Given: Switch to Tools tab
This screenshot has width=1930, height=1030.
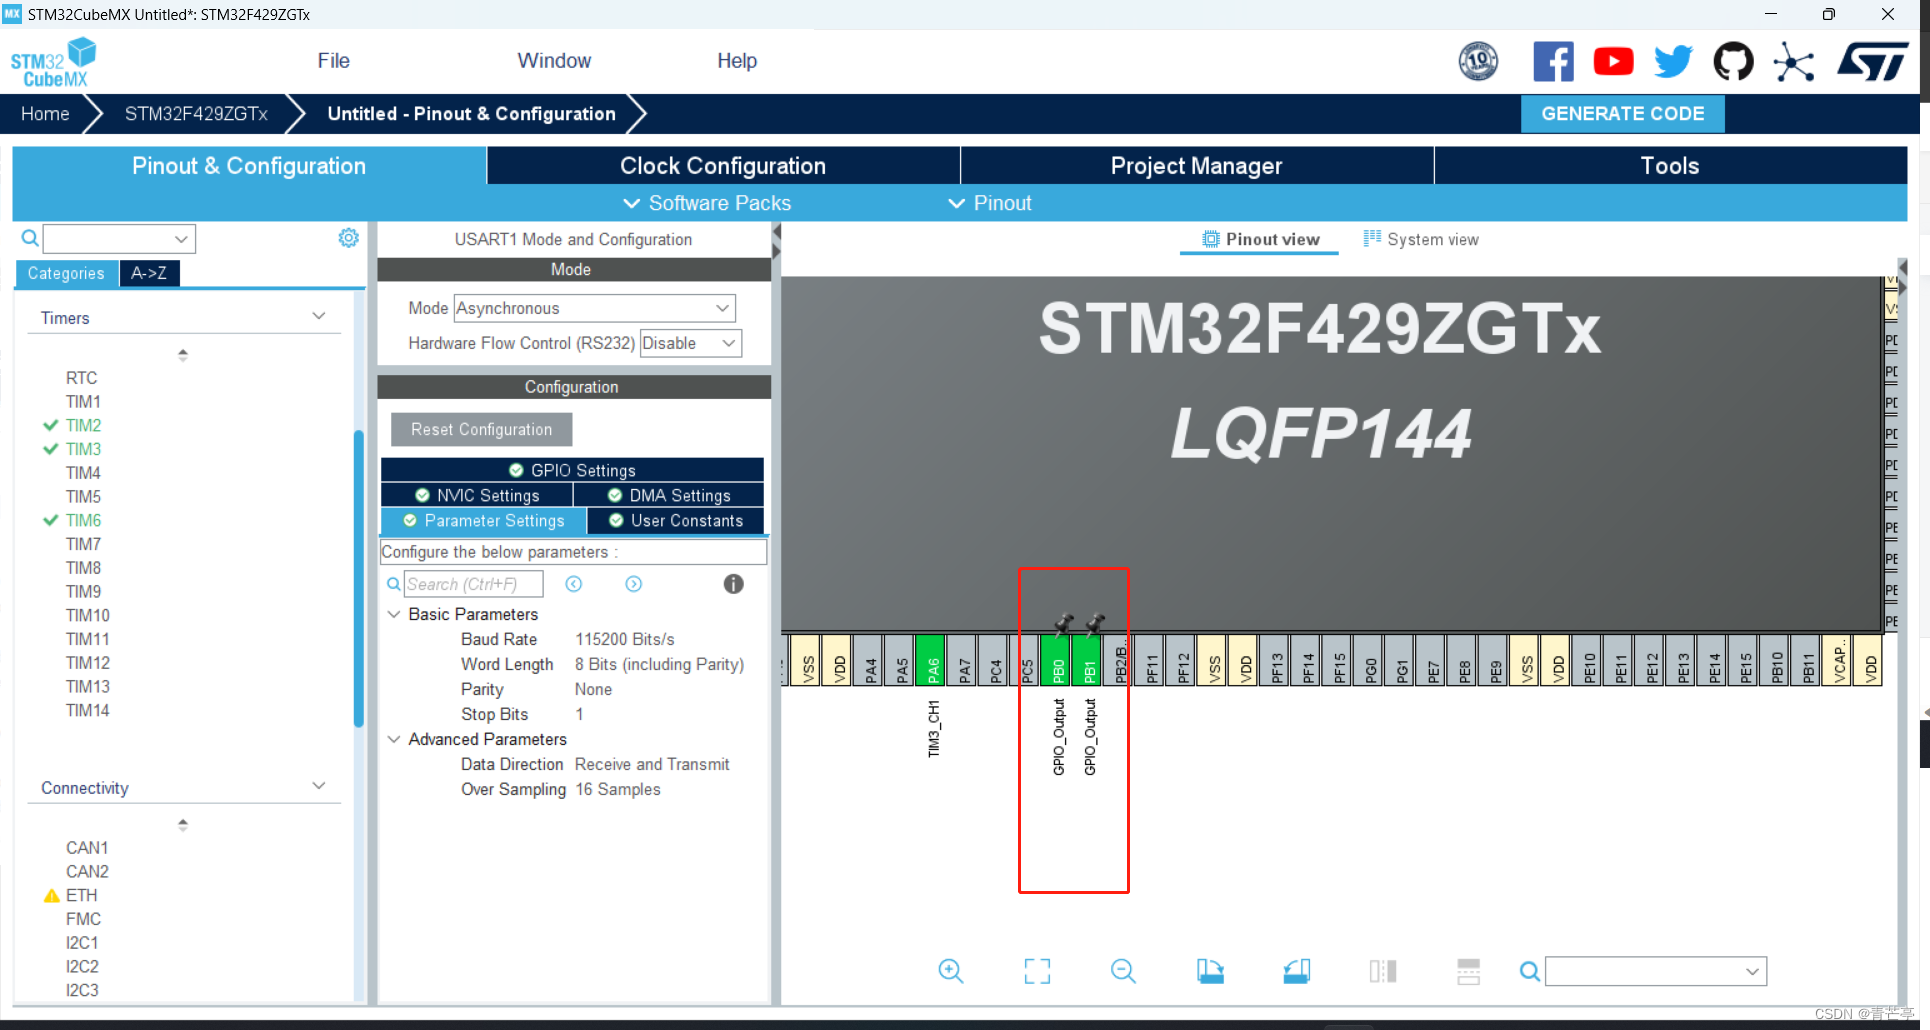Looking at the screenshot, I should 1670,165.
